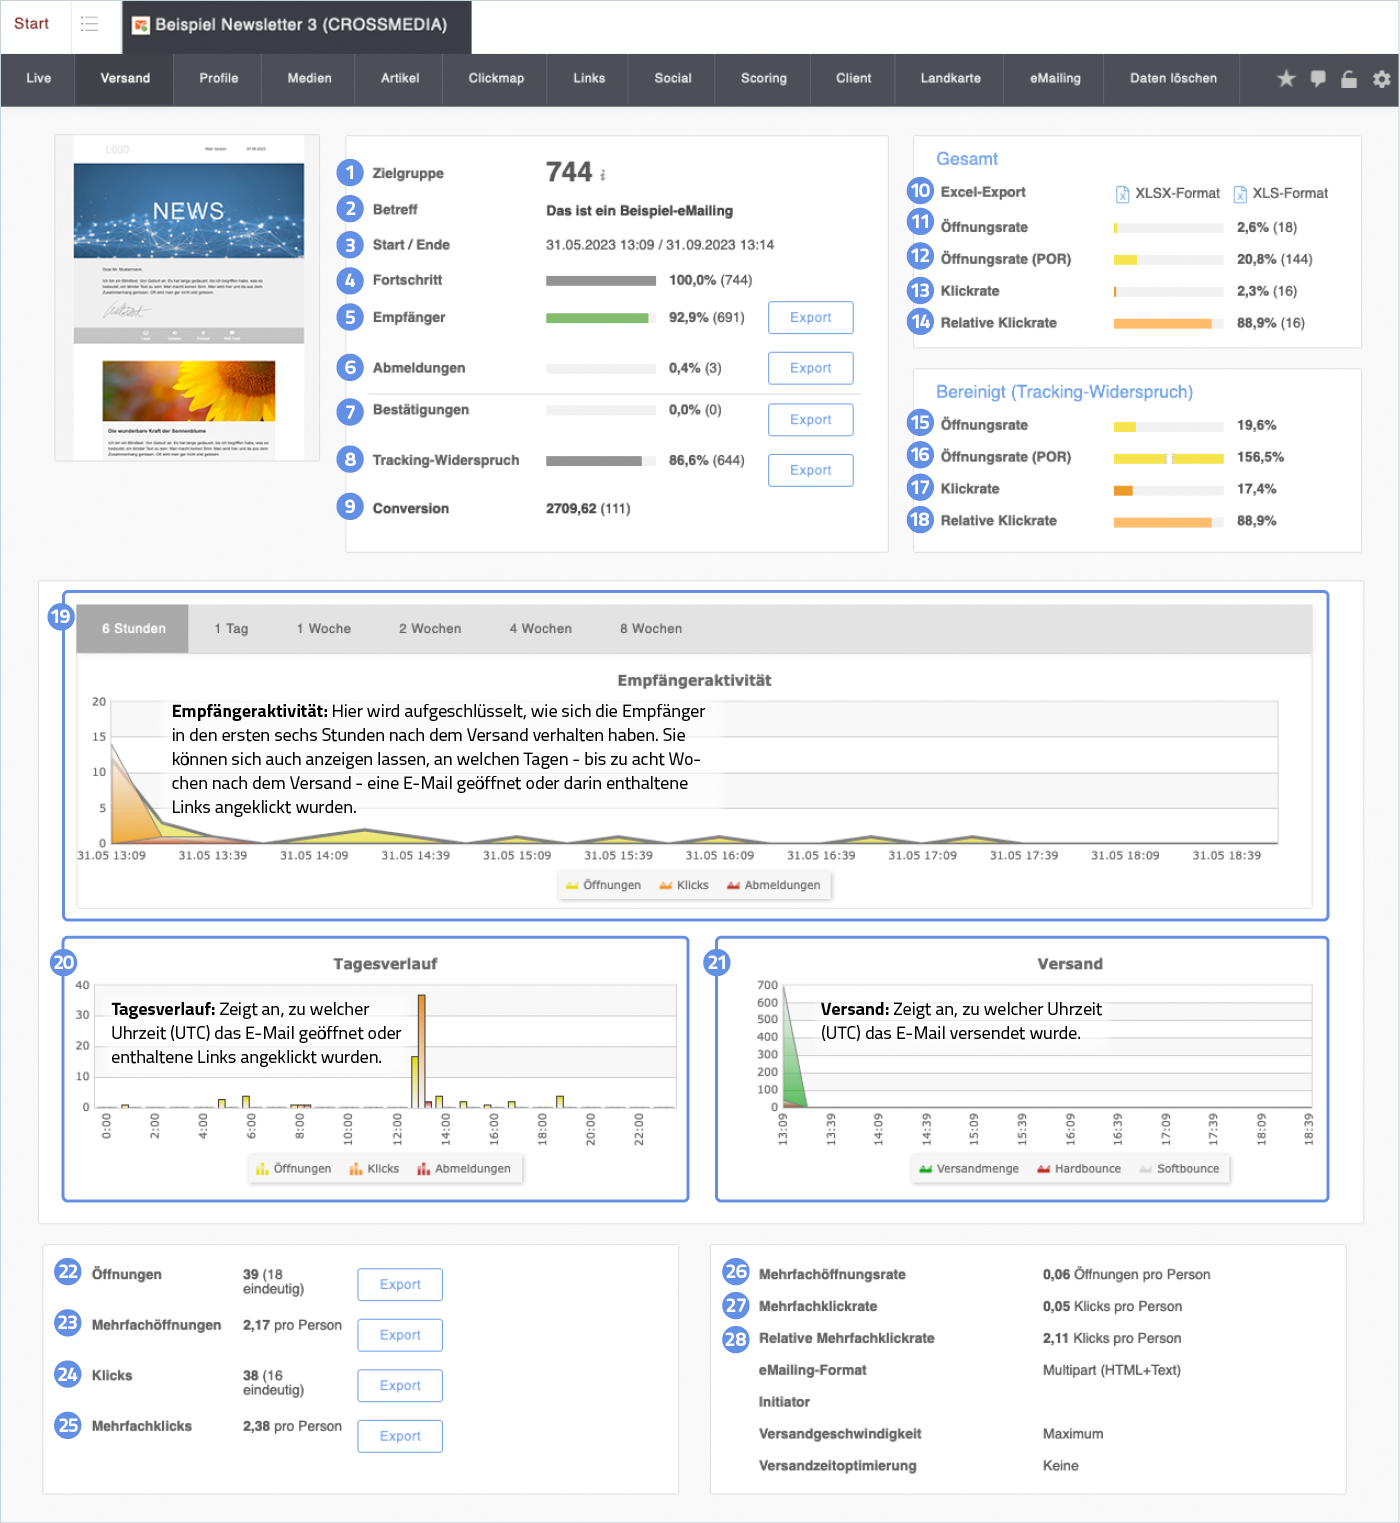Click the Relative Klickrate bar under Gesamt
Viewport: 1400px width, 1523px height.
[1168, 324]
